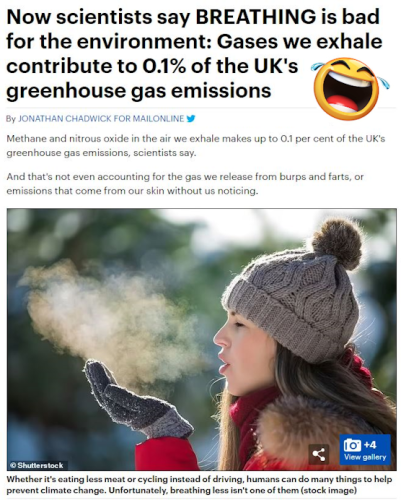This screenshot has height=500, width=401.
Task: Click the photo caption about eating less meat
Action: [x=199, y=485]
